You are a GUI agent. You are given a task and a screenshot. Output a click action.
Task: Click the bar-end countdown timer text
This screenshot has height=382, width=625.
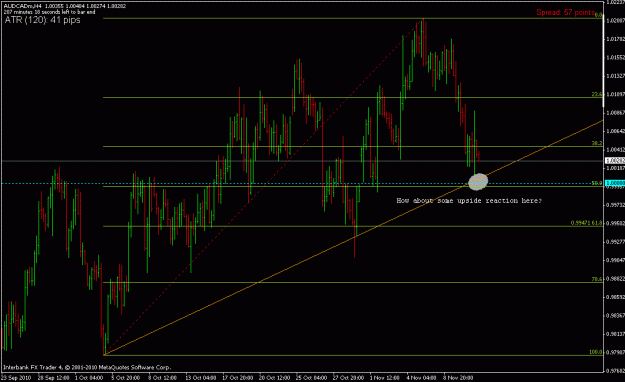click(49, 12)
